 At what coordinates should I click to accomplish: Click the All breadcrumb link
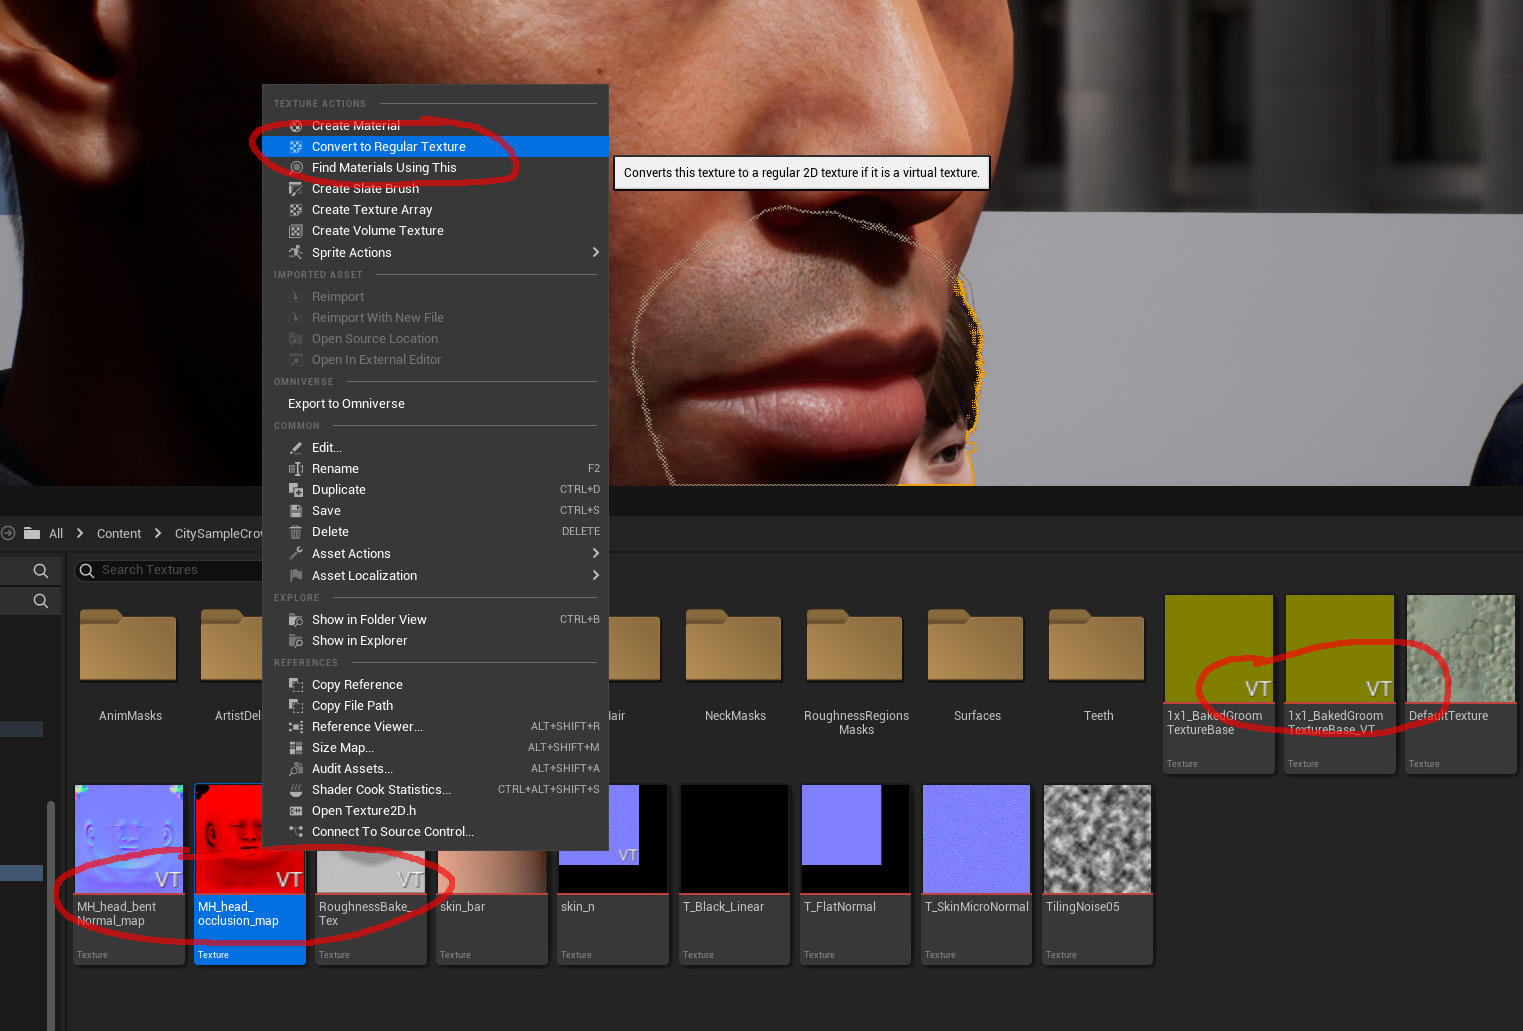pyautogui.click(x=56, y=534)
